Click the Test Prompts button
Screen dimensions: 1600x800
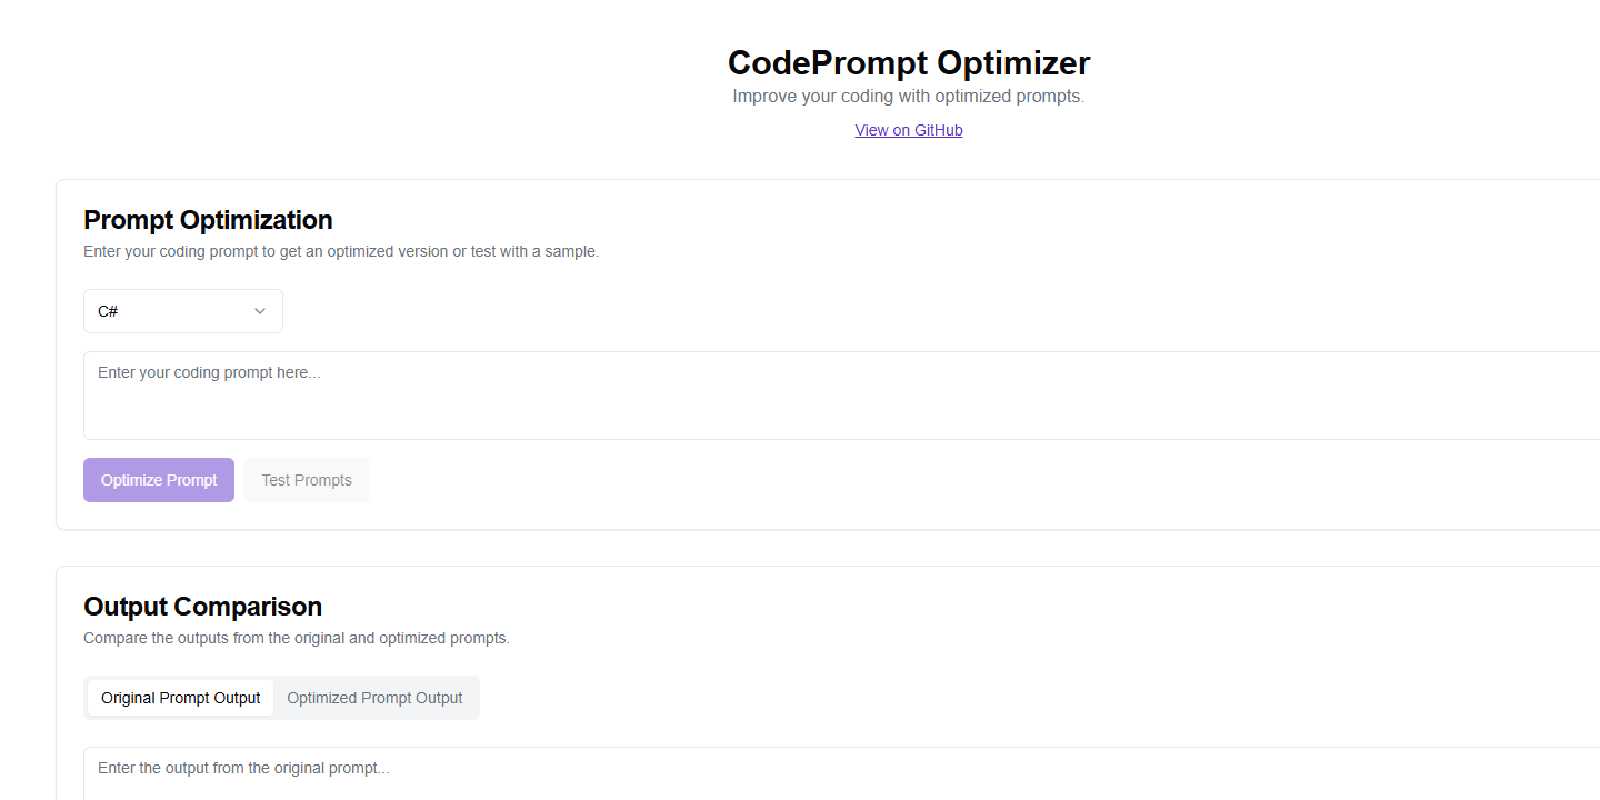pyautogui.click(x=306, y=480)
